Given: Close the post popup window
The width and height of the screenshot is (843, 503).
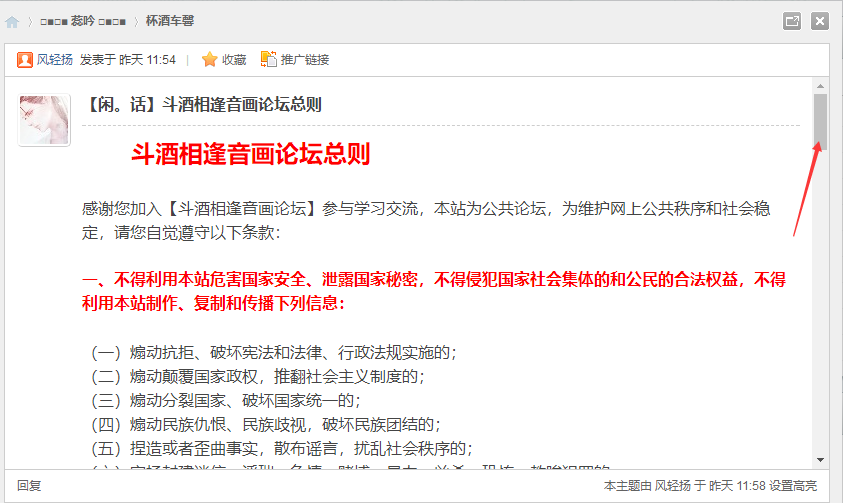Looking at the screenshot, I should (x=819, y=21).
